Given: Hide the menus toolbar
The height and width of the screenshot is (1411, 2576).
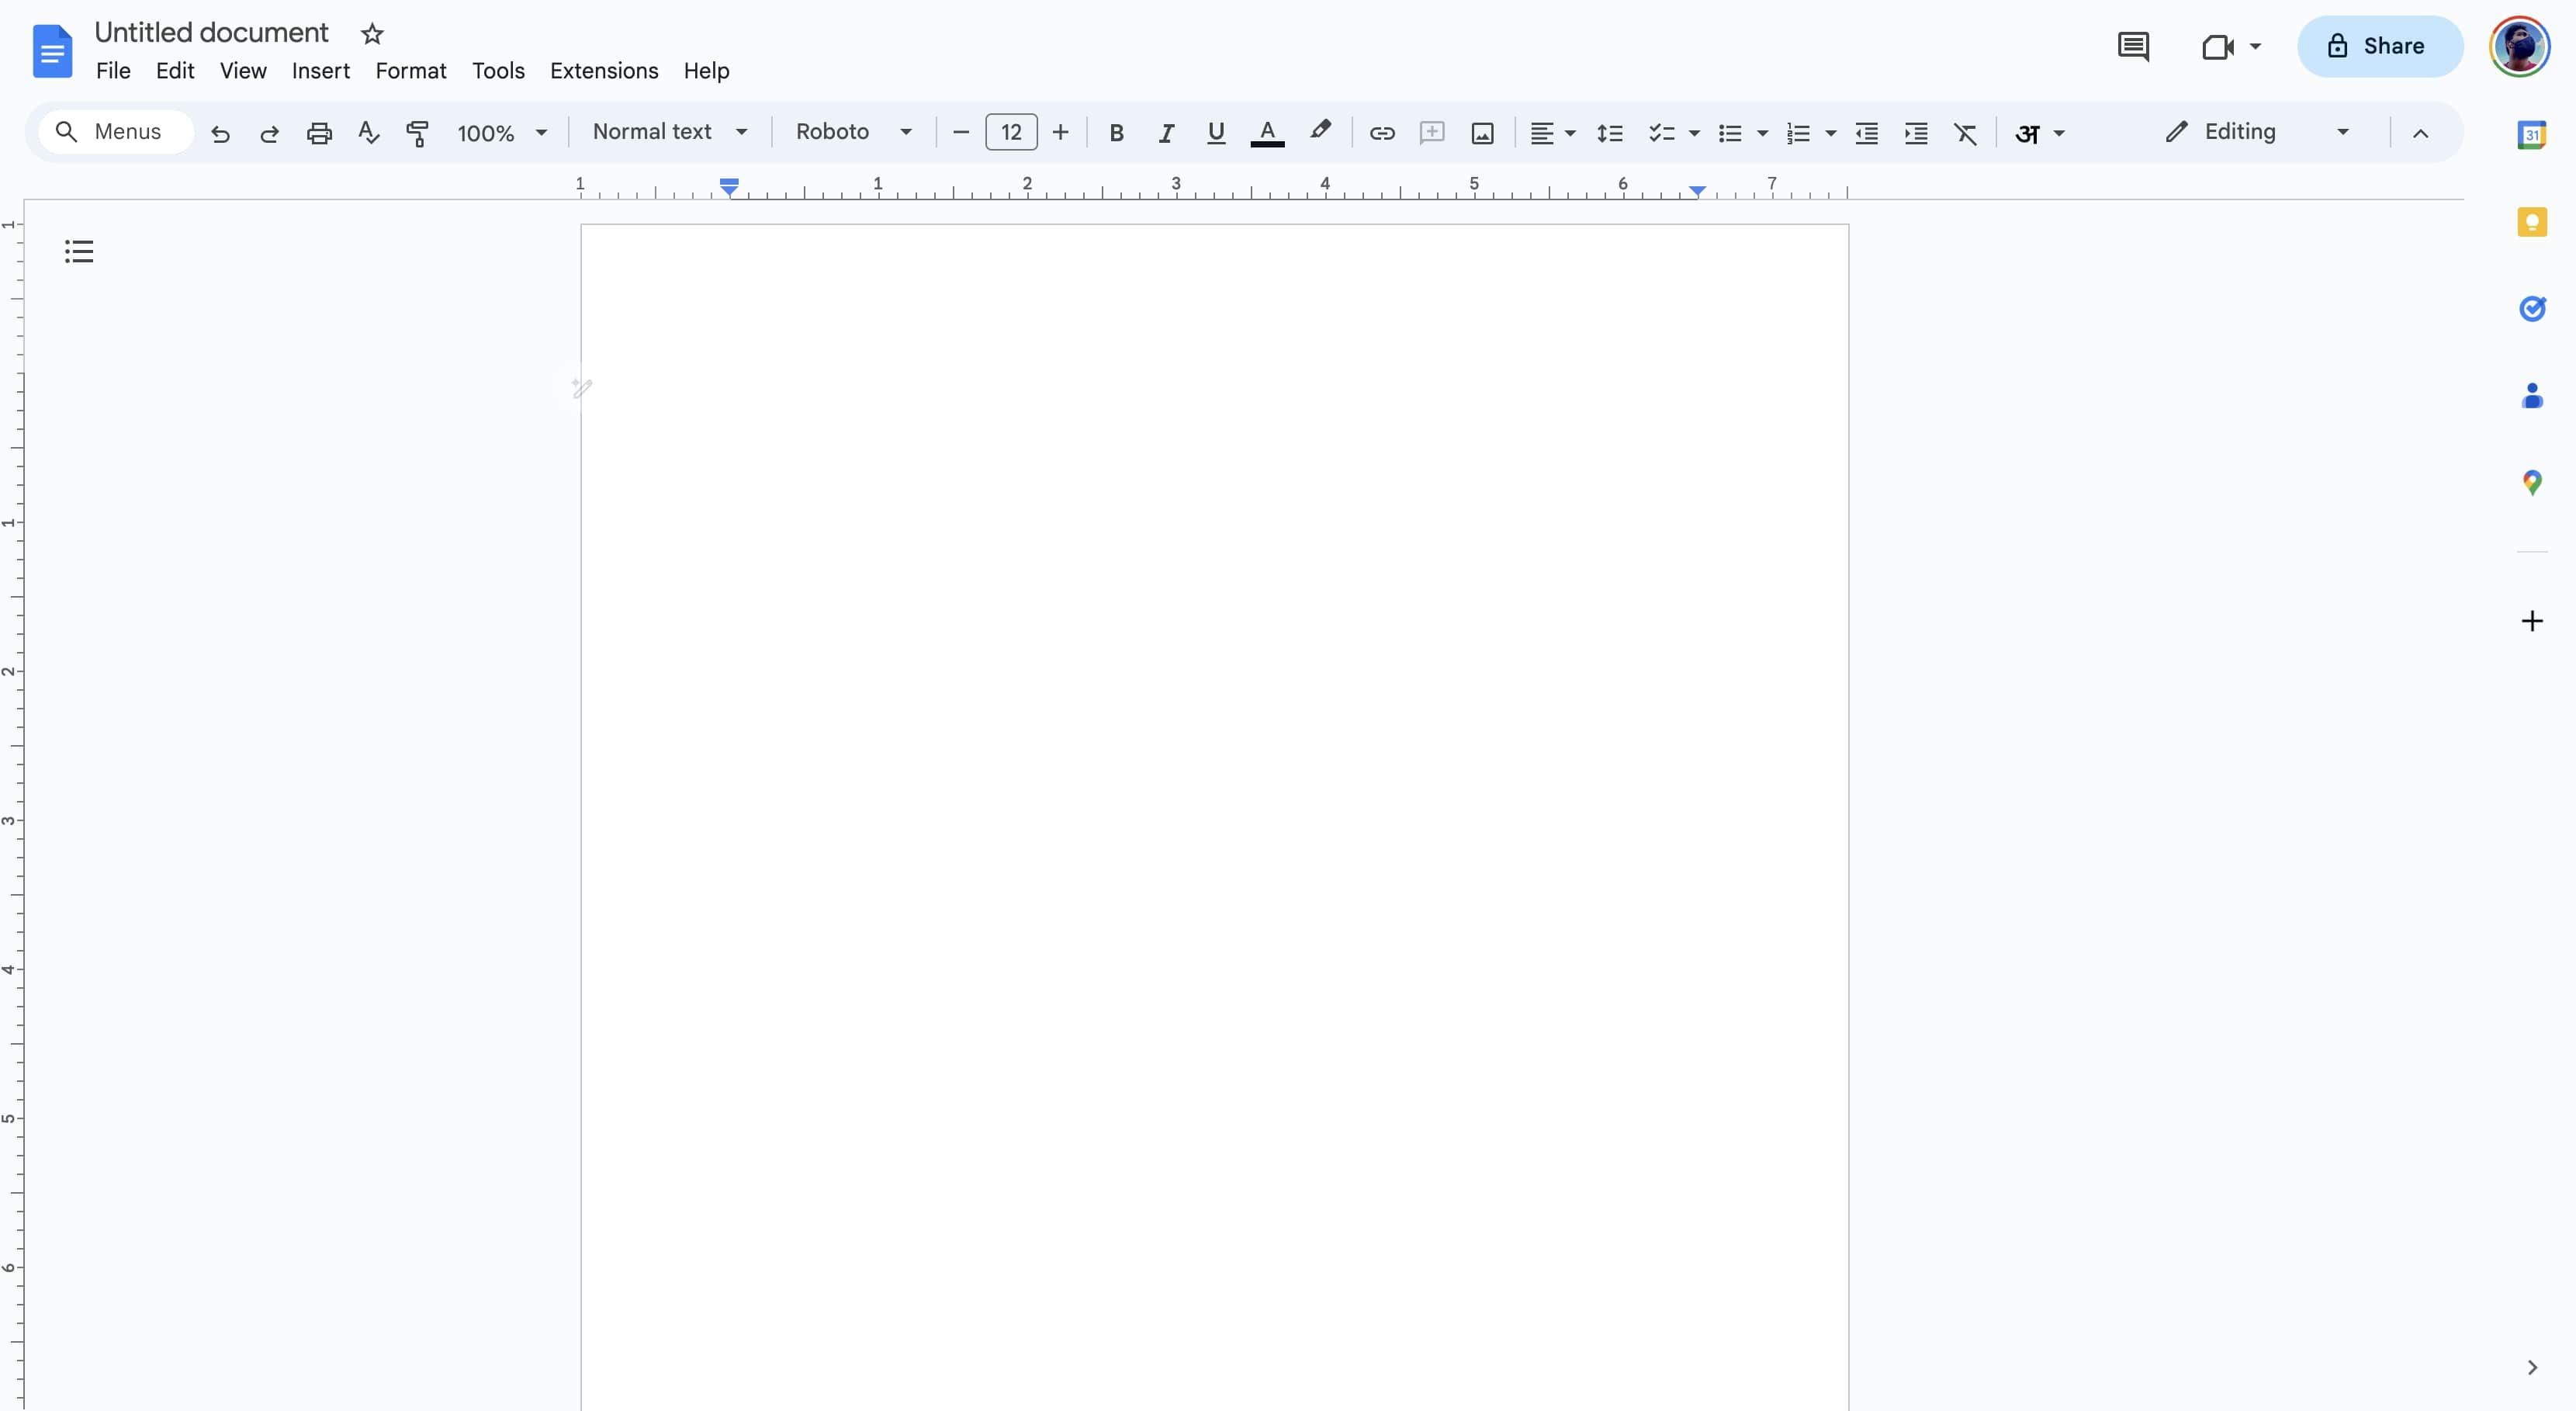Looking at the screenshot, I should click(2421, 132).
